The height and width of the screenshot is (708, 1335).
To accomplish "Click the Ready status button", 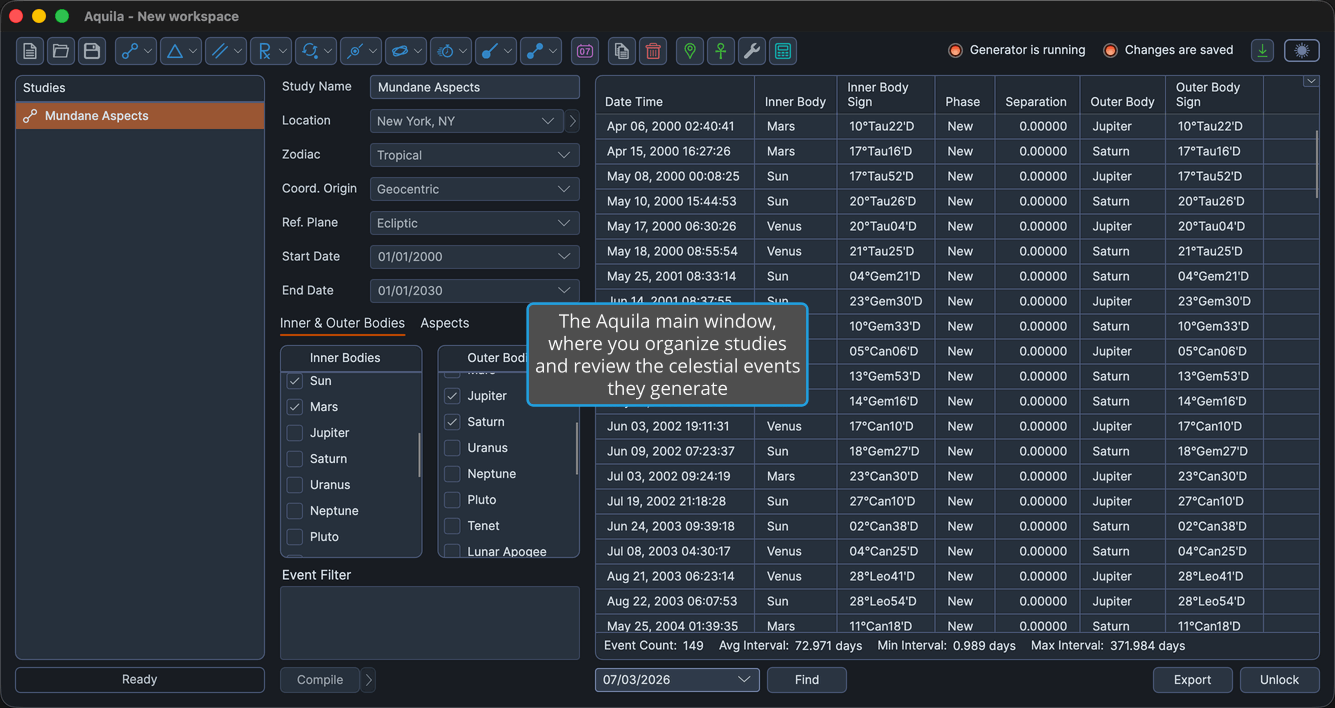I will point(140,680).
